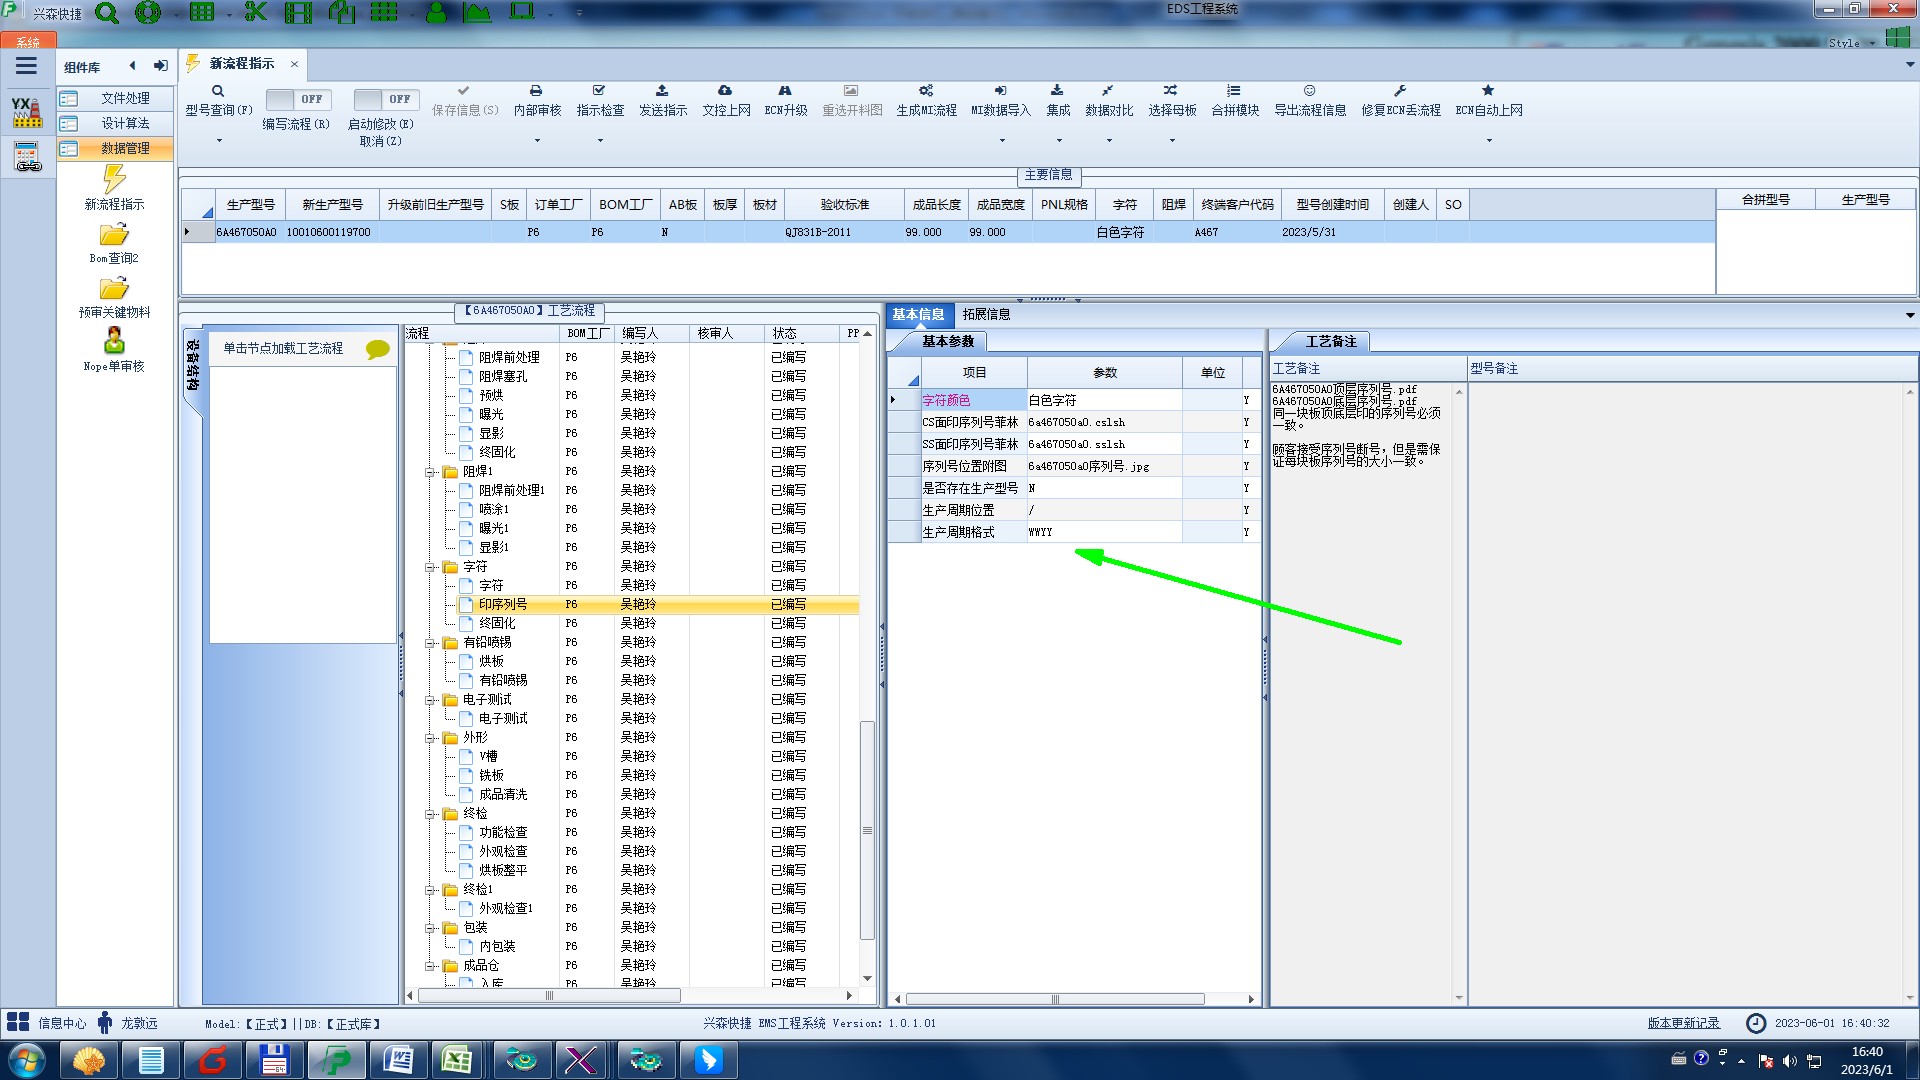Click the process tree vertical scrollbar
This screenshot has height=1080, width=1920.
pos(867,830)
